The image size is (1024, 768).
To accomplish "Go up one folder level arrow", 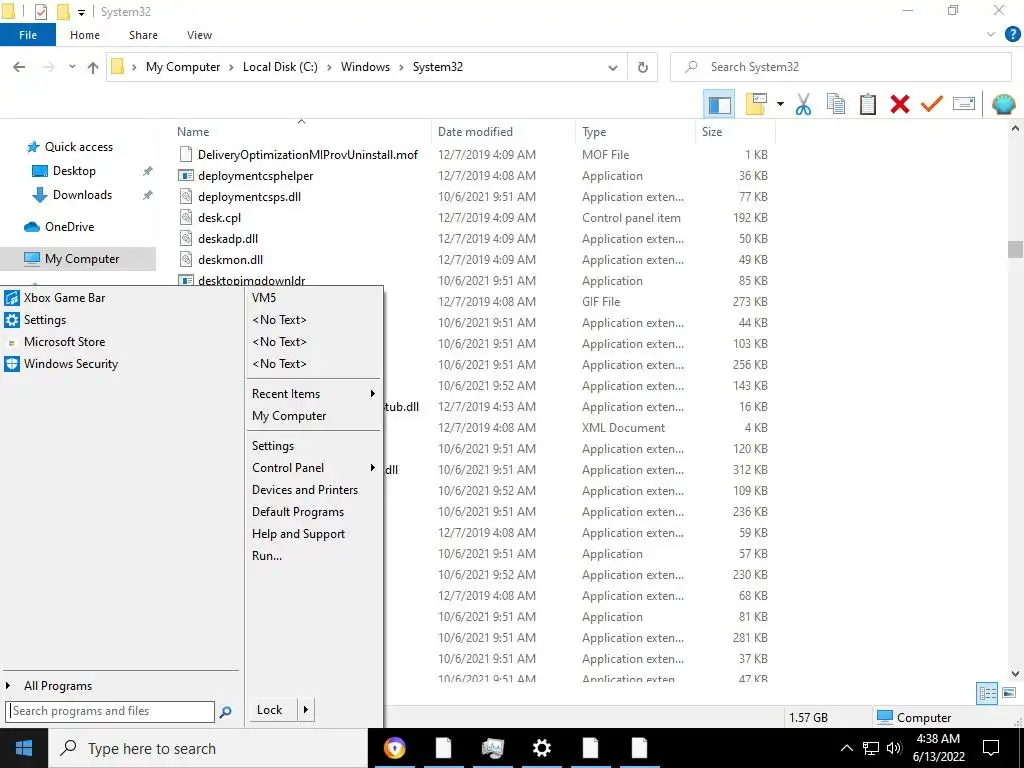I will pos(93,67).
